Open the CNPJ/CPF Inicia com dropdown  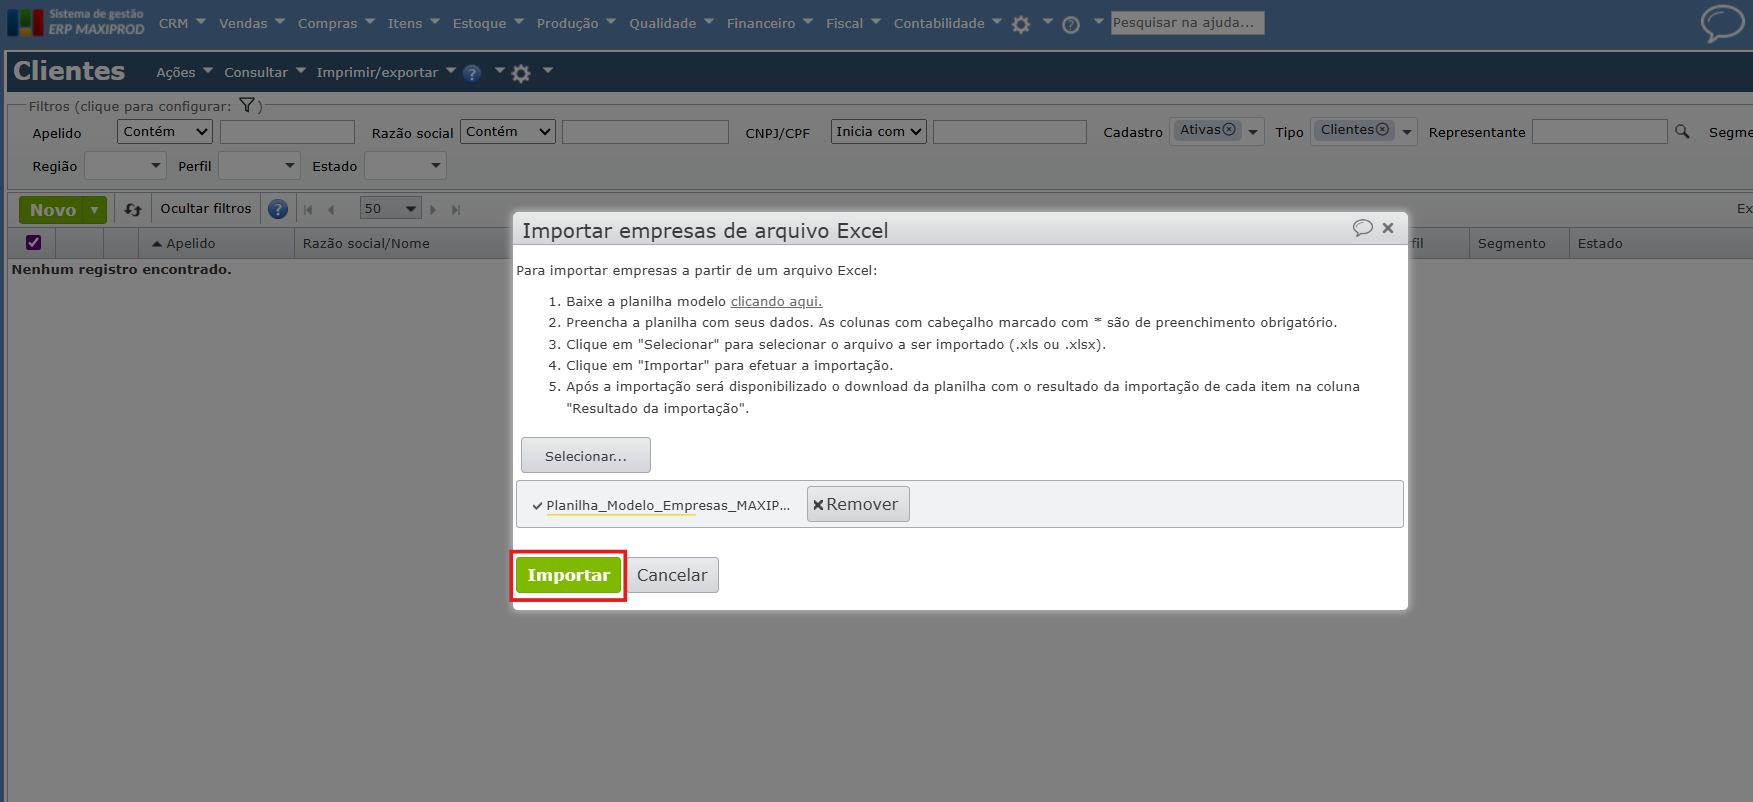(879, 131)
